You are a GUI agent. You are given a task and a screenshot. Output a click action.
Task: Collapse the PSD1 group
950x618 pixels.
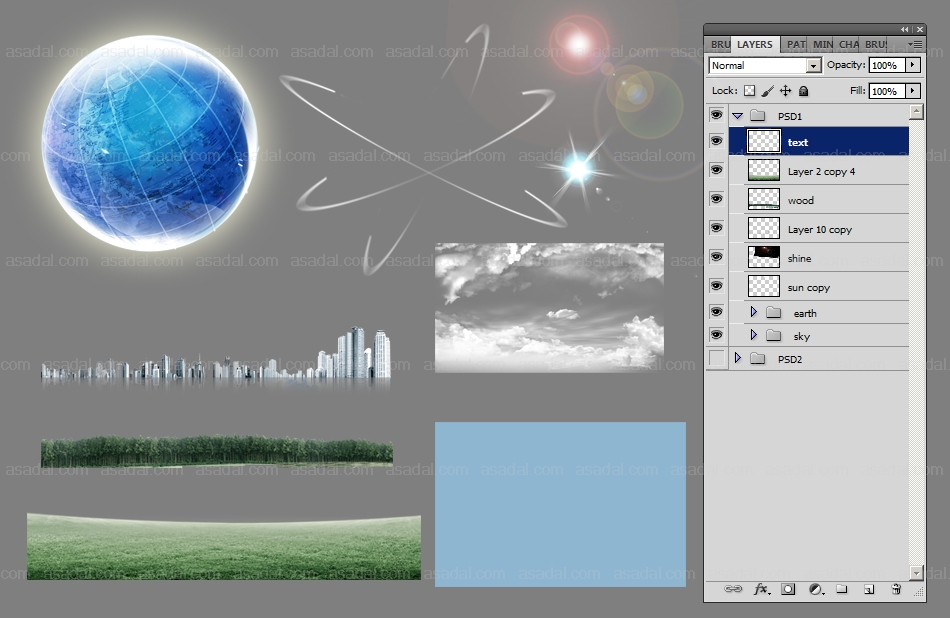pos(738,116)
